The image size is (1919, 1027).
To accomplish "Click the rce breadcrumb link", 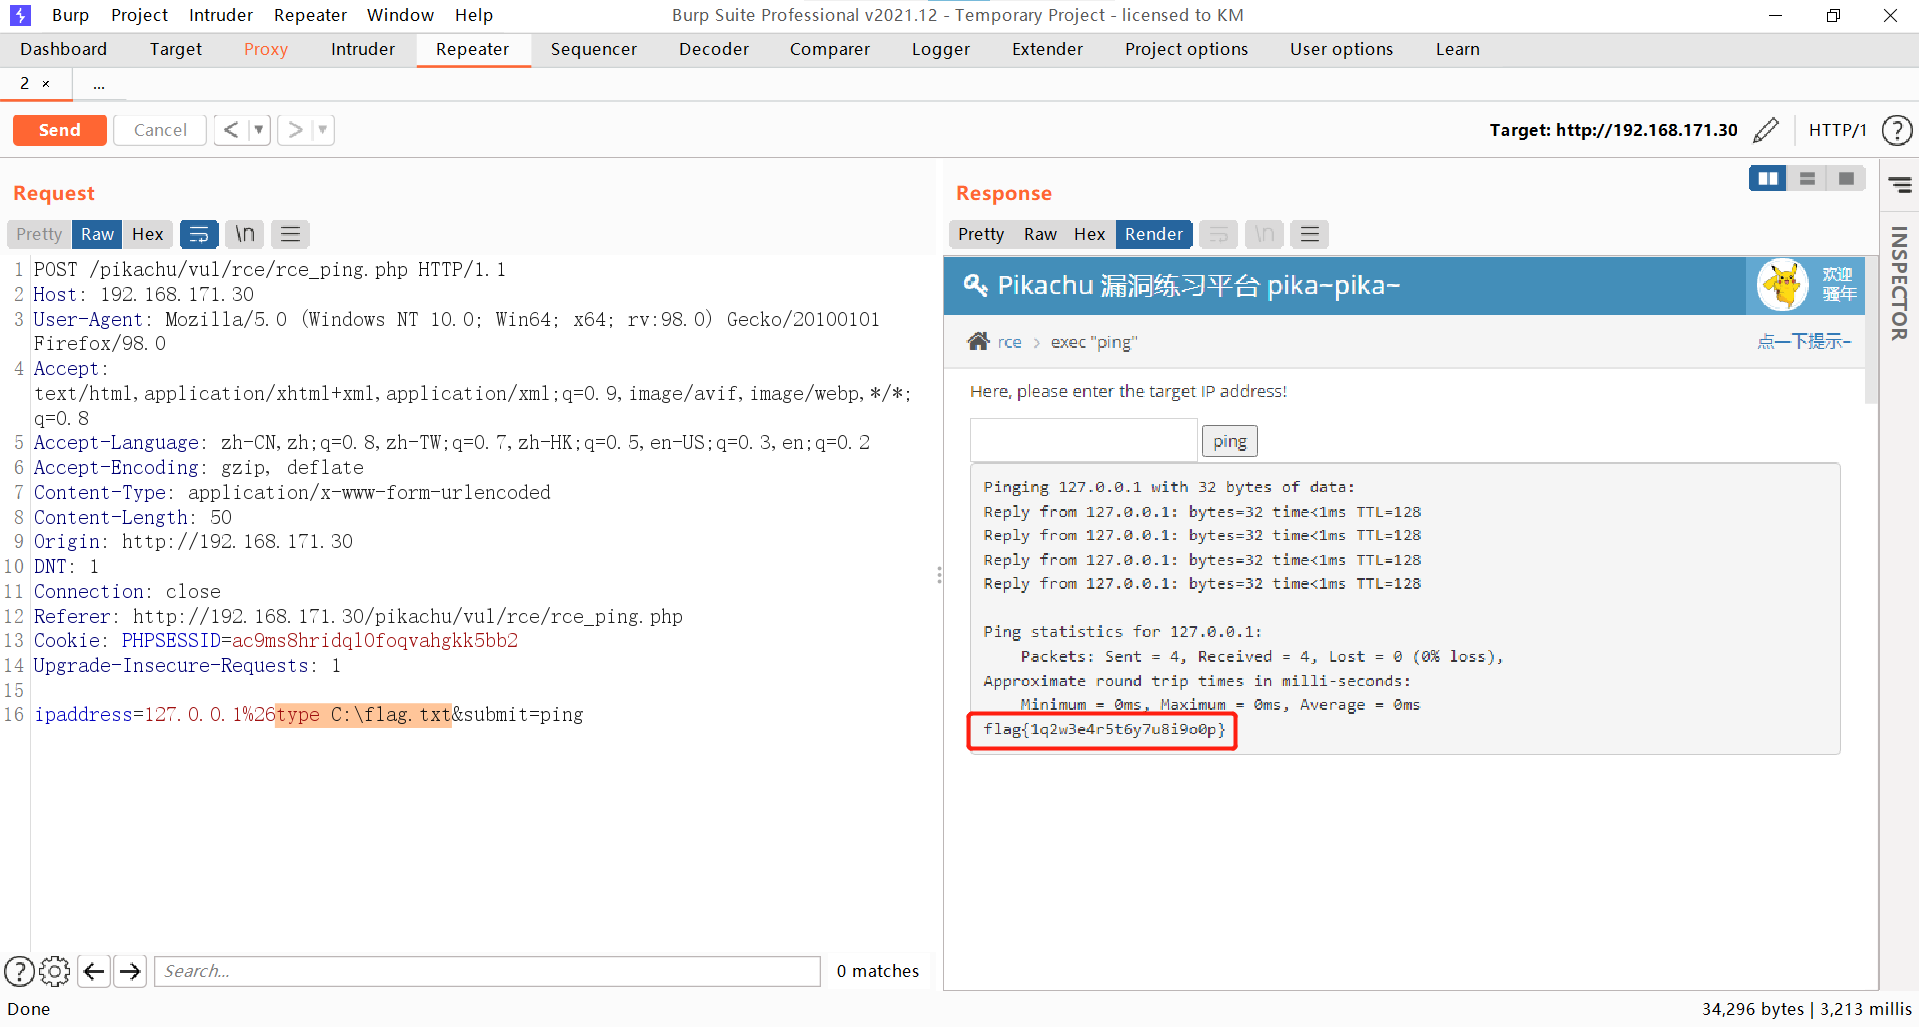I will tap(1010, 342).
